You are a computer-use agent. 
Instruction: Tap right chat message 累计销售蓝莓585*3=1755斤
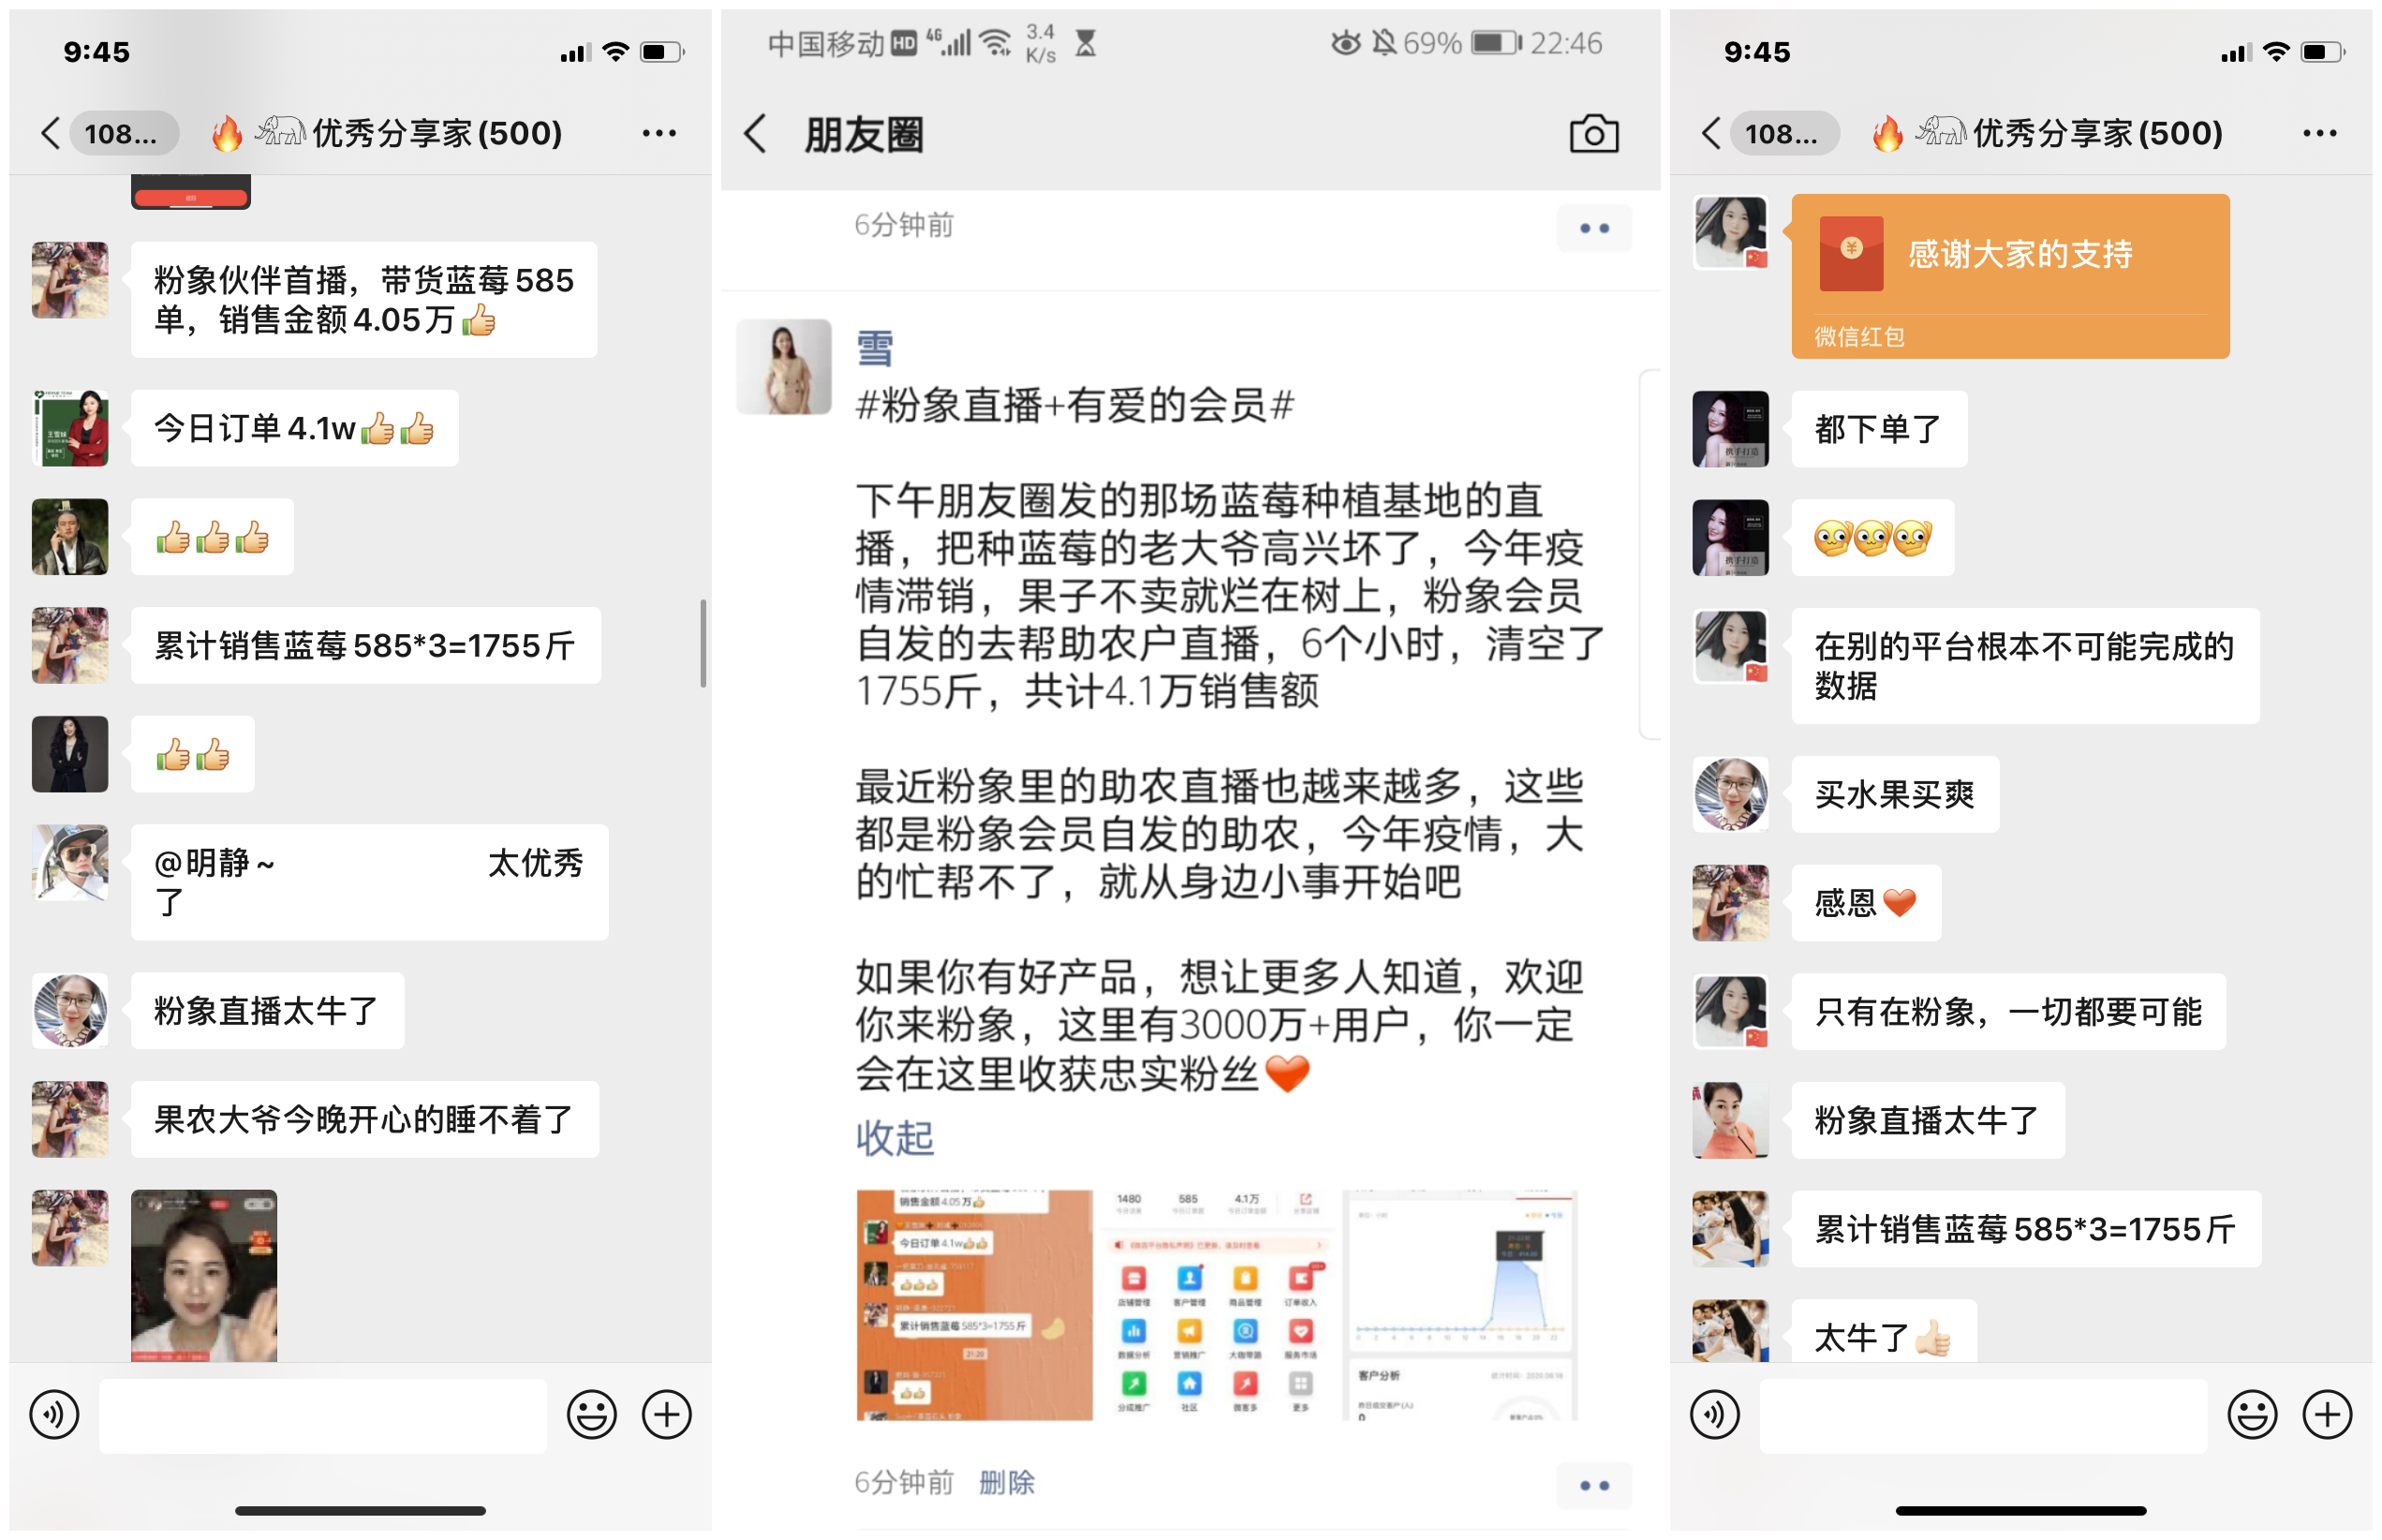pyautogui.click(x=2026, y=1229)
